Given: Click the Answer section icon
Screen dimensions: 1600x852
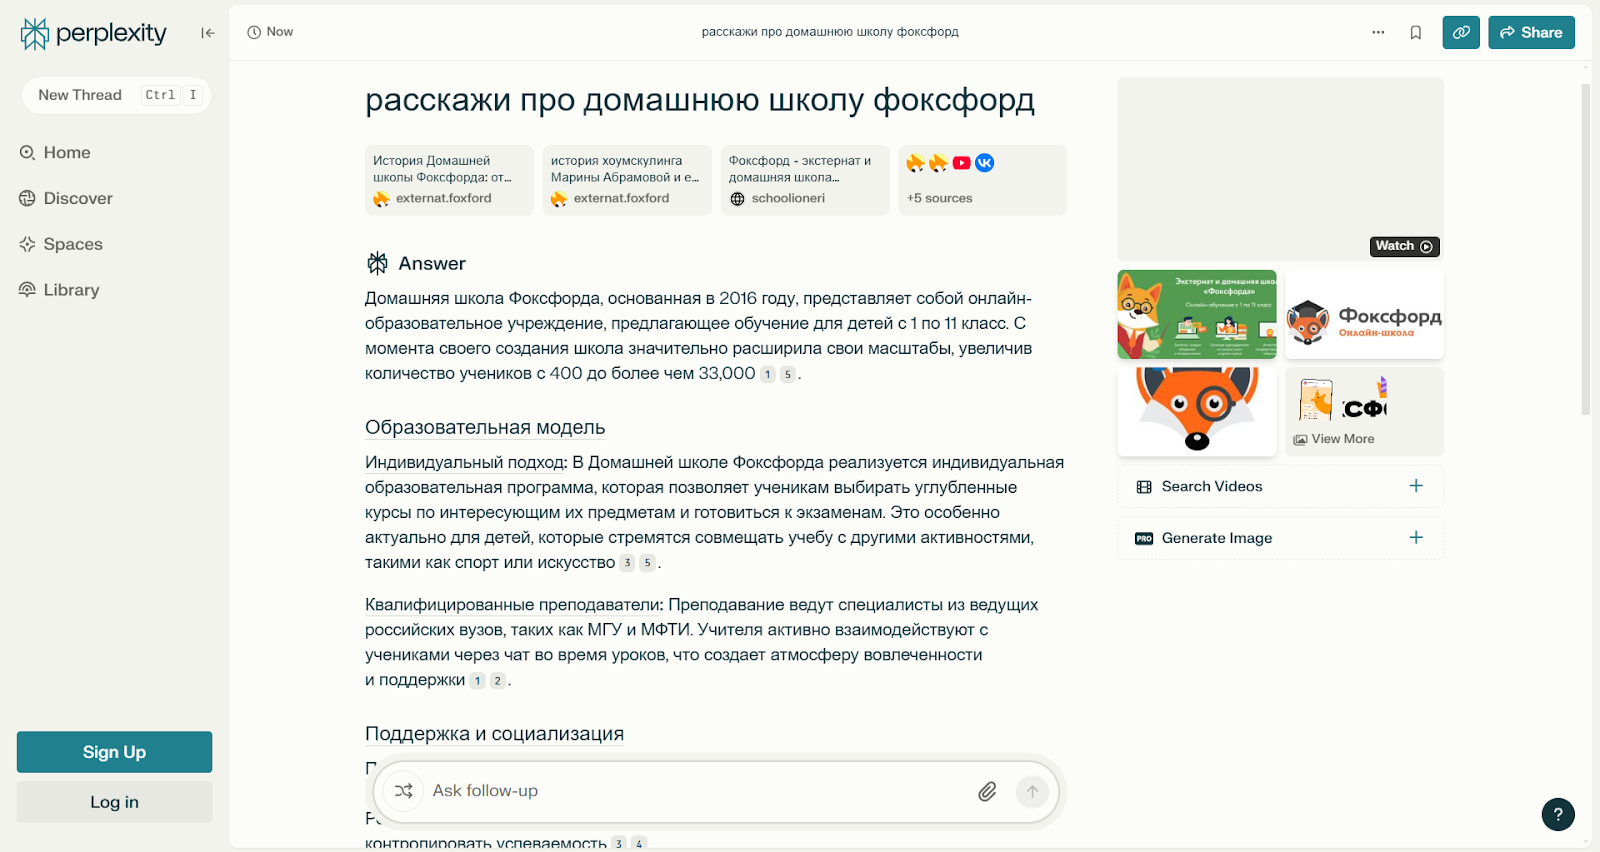Looking at the screenshot, I should pos(377,263).
